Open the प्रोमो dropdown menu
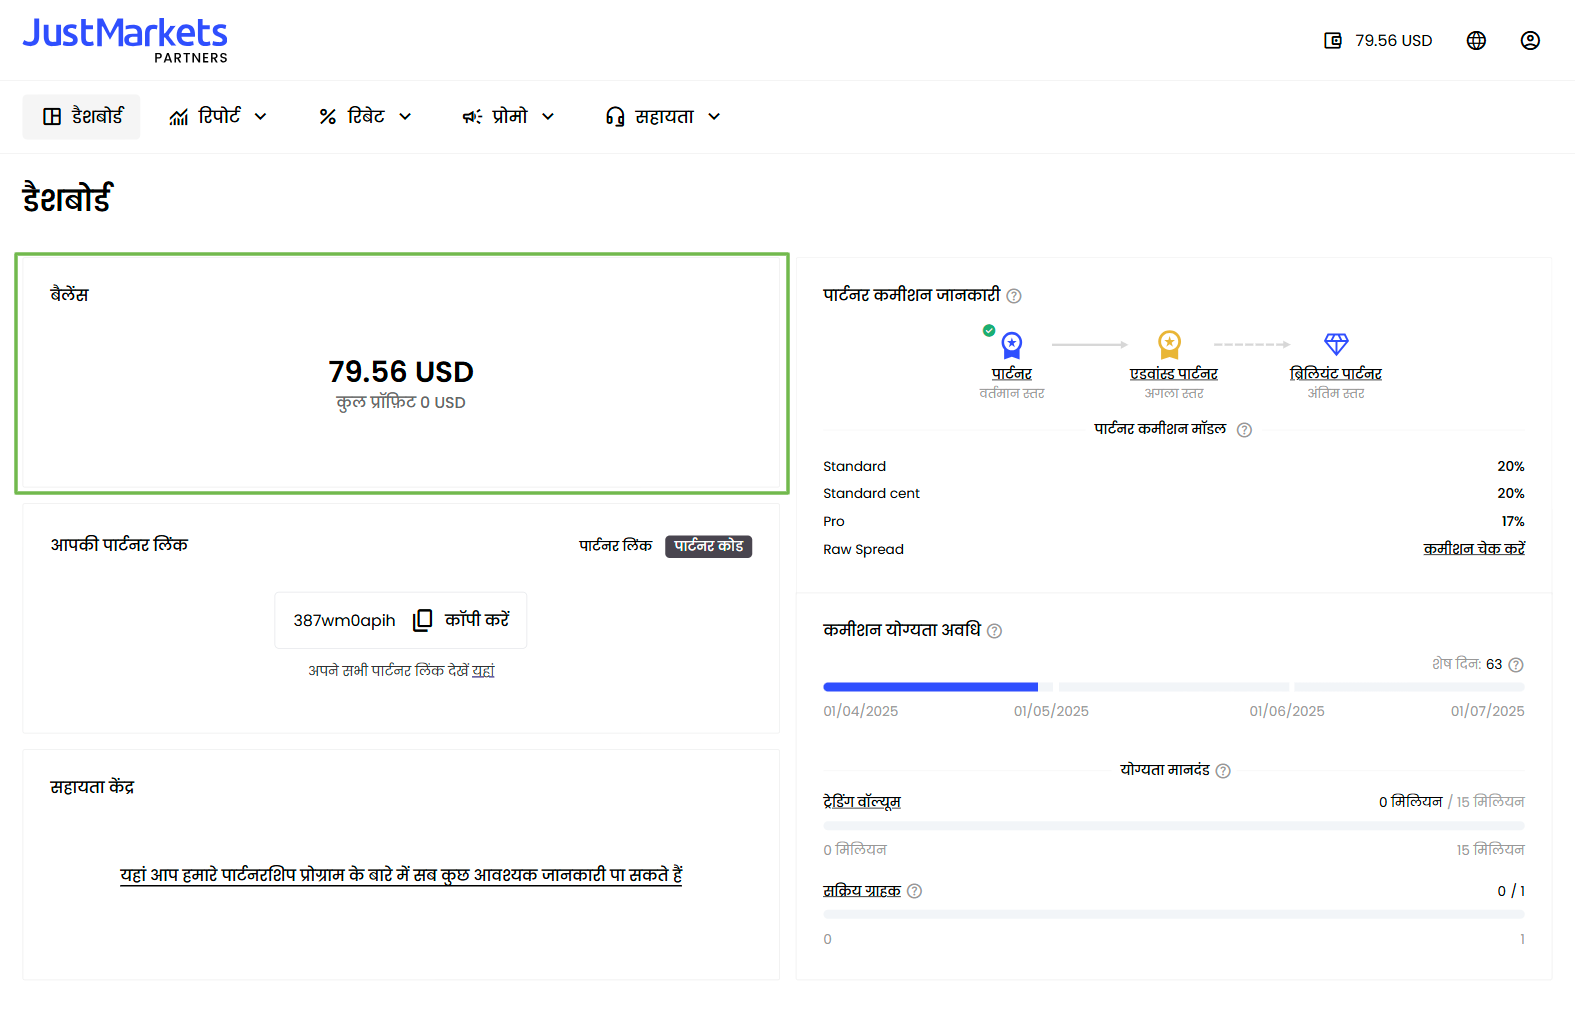 pos(508,117)
